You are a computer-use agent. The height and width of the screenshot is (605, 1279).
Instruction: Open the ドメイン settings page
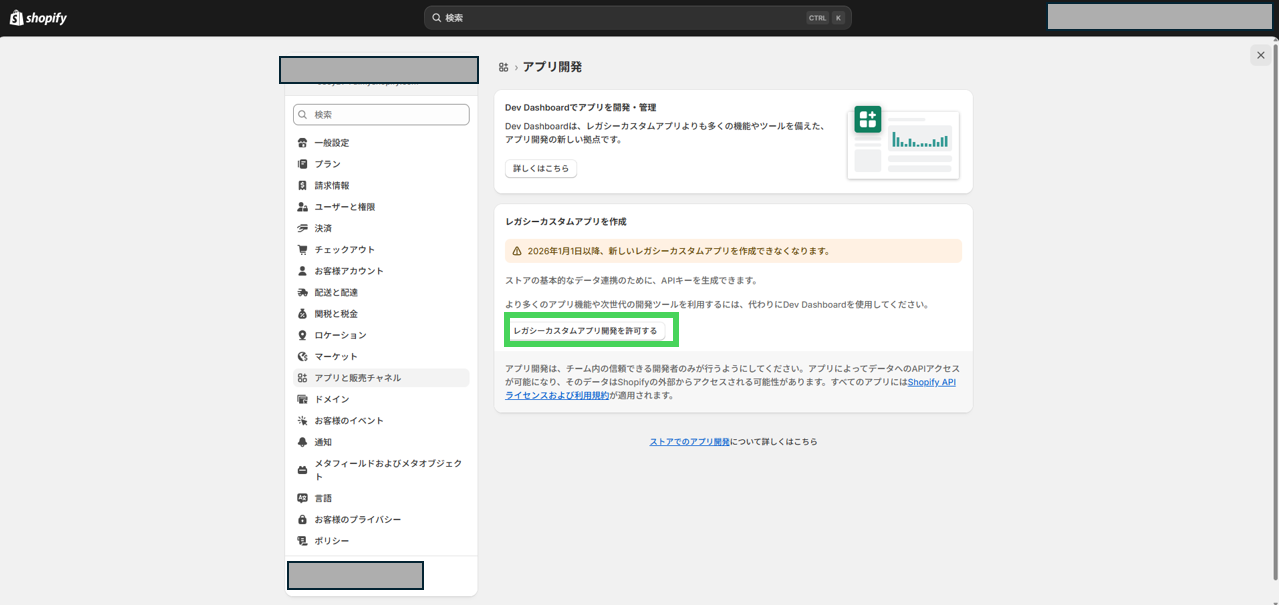[331, 399]
